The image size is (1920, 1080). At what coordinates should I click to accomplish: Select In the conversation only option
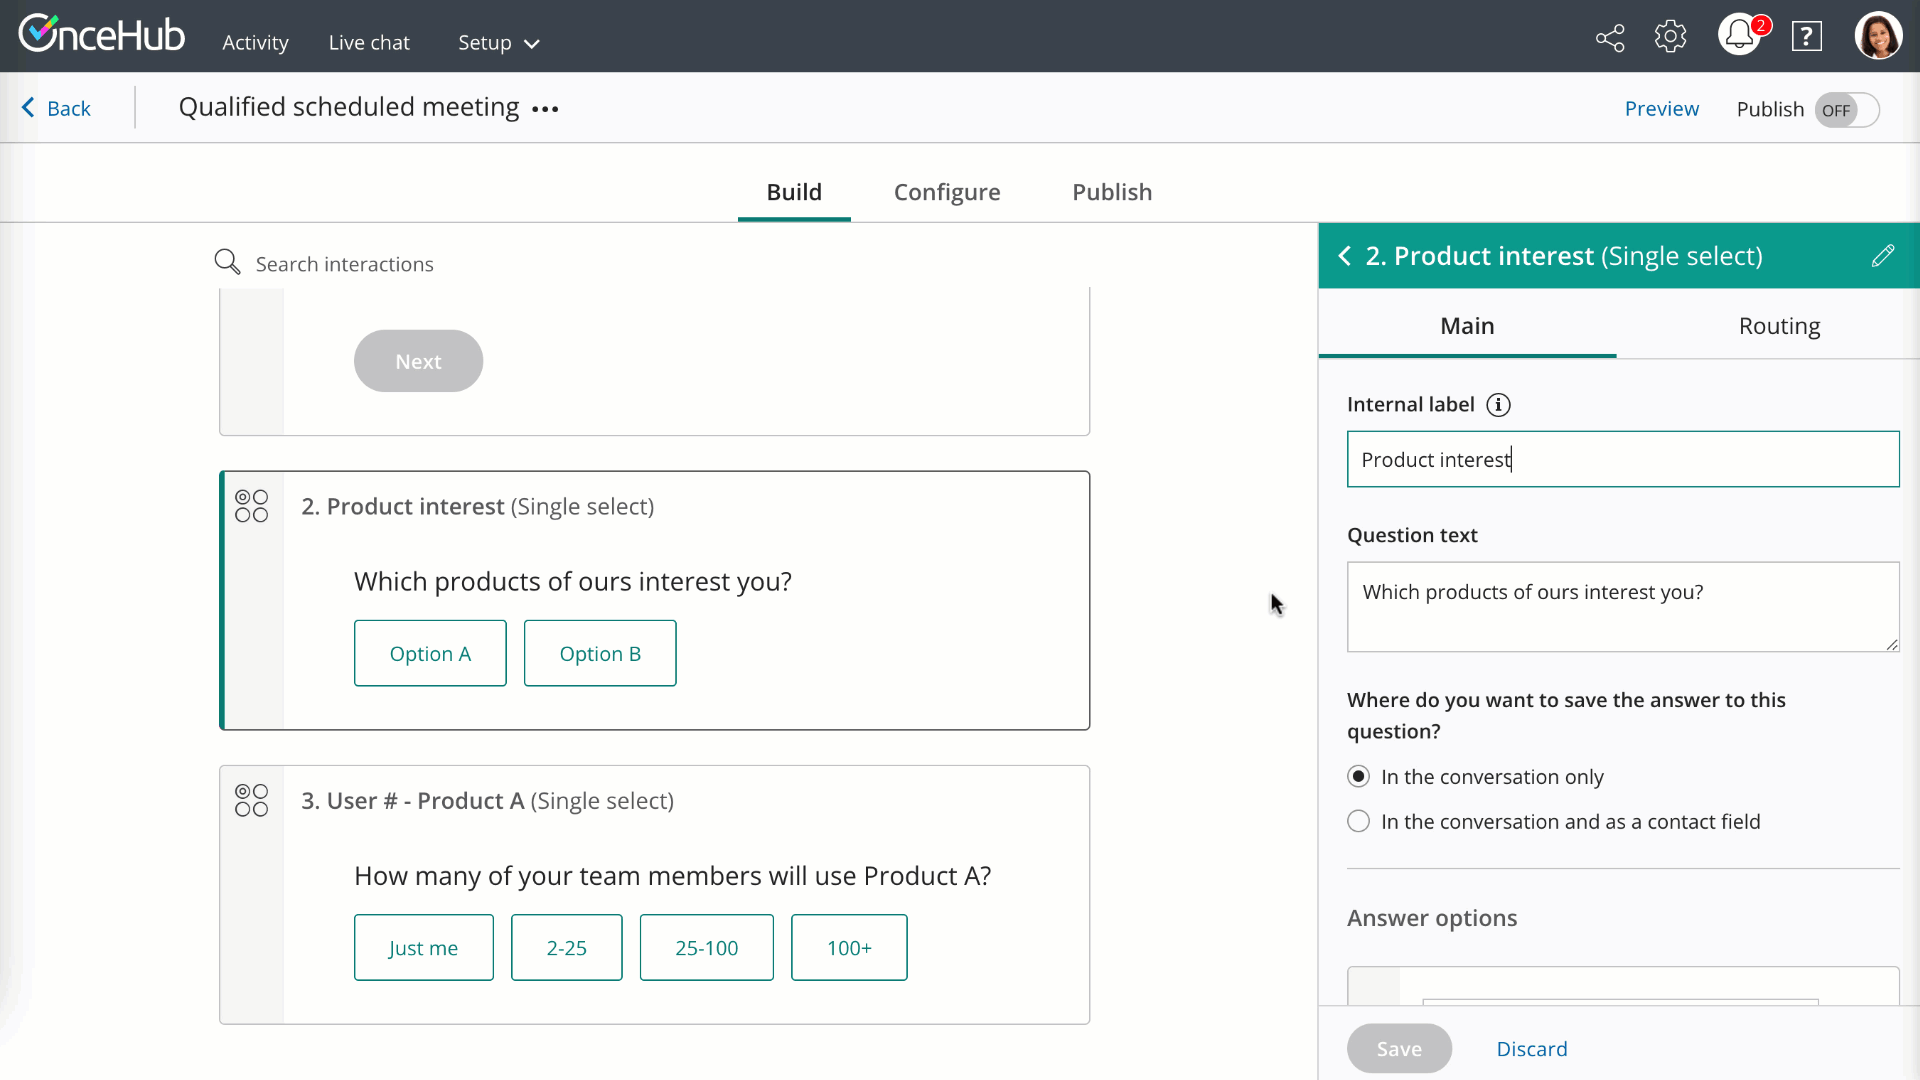coord(1358,777)
